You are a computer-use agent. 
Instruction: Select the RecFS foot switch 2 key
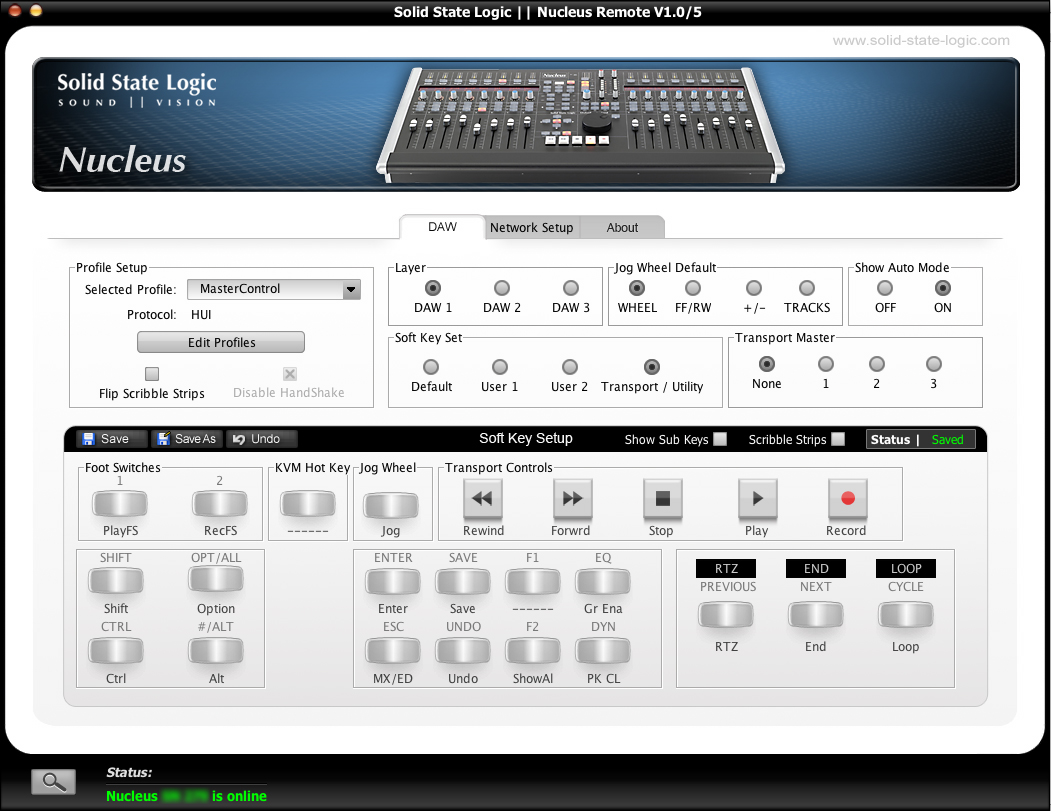pos(220,504)
